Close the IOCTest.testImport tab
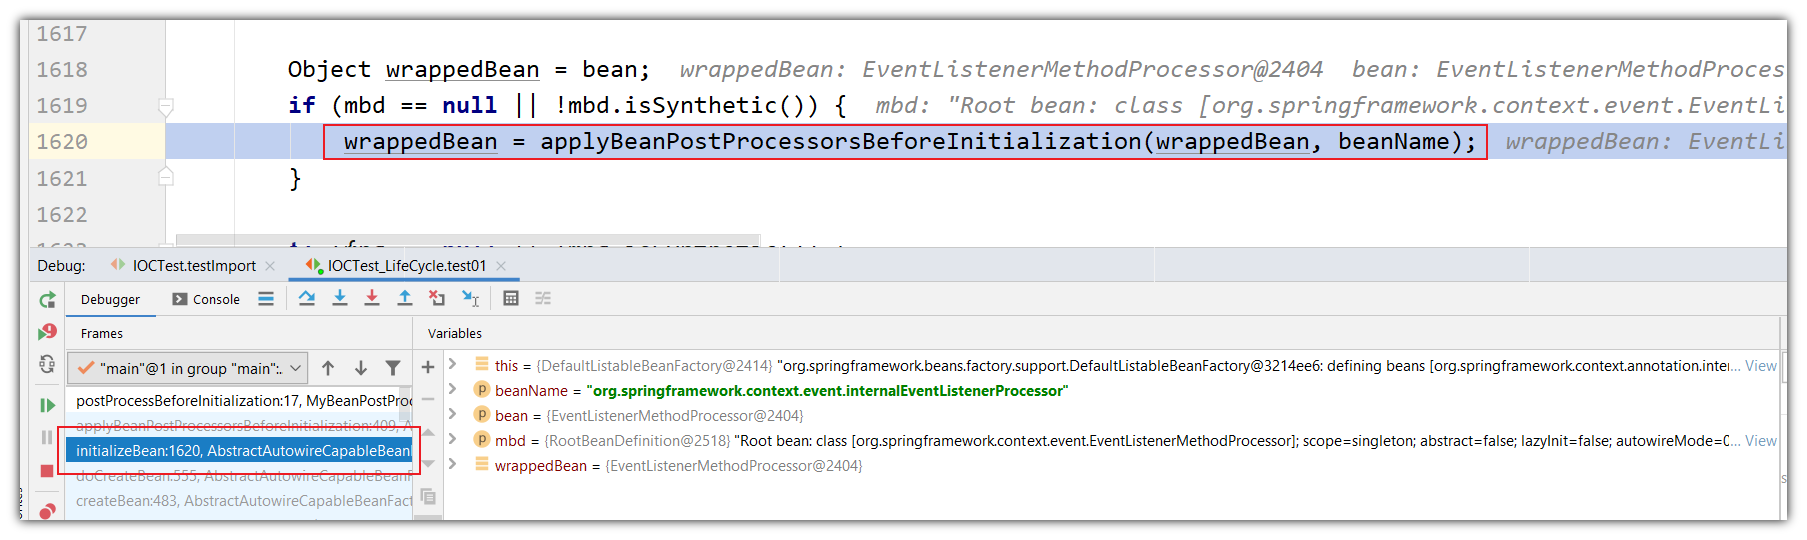Image resolution: width=1807 pixels, height=540 pixels. point(270,266)
